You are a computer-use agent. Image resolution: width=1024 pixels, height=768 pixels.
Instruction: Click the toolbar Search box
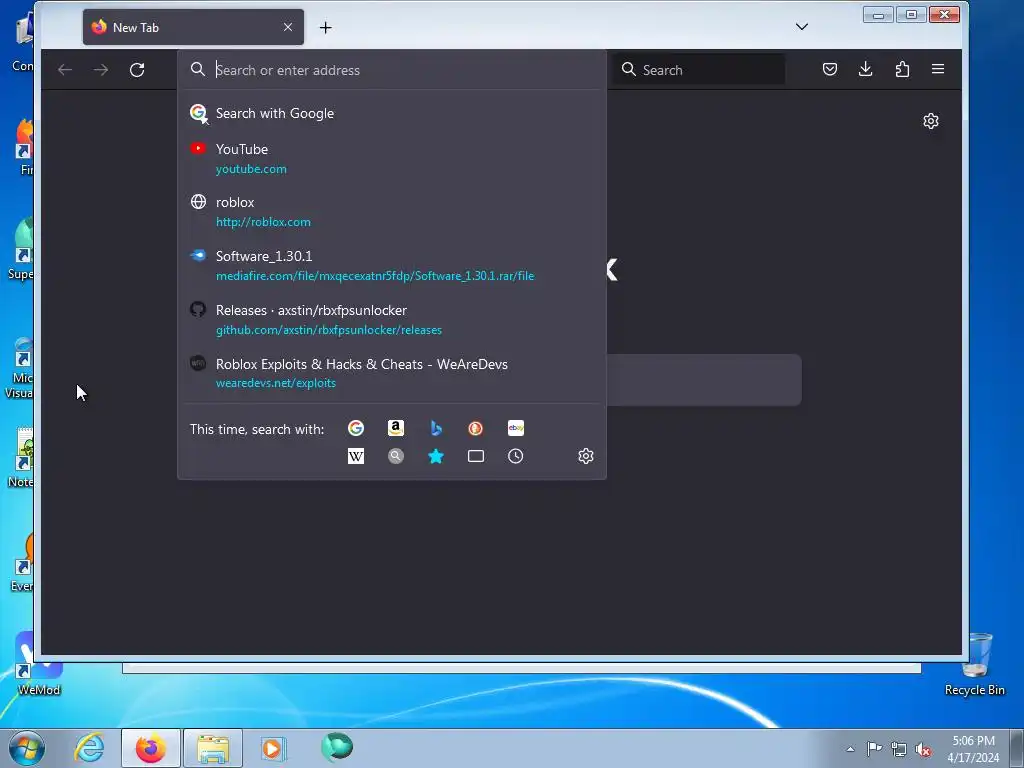[699, 69]
